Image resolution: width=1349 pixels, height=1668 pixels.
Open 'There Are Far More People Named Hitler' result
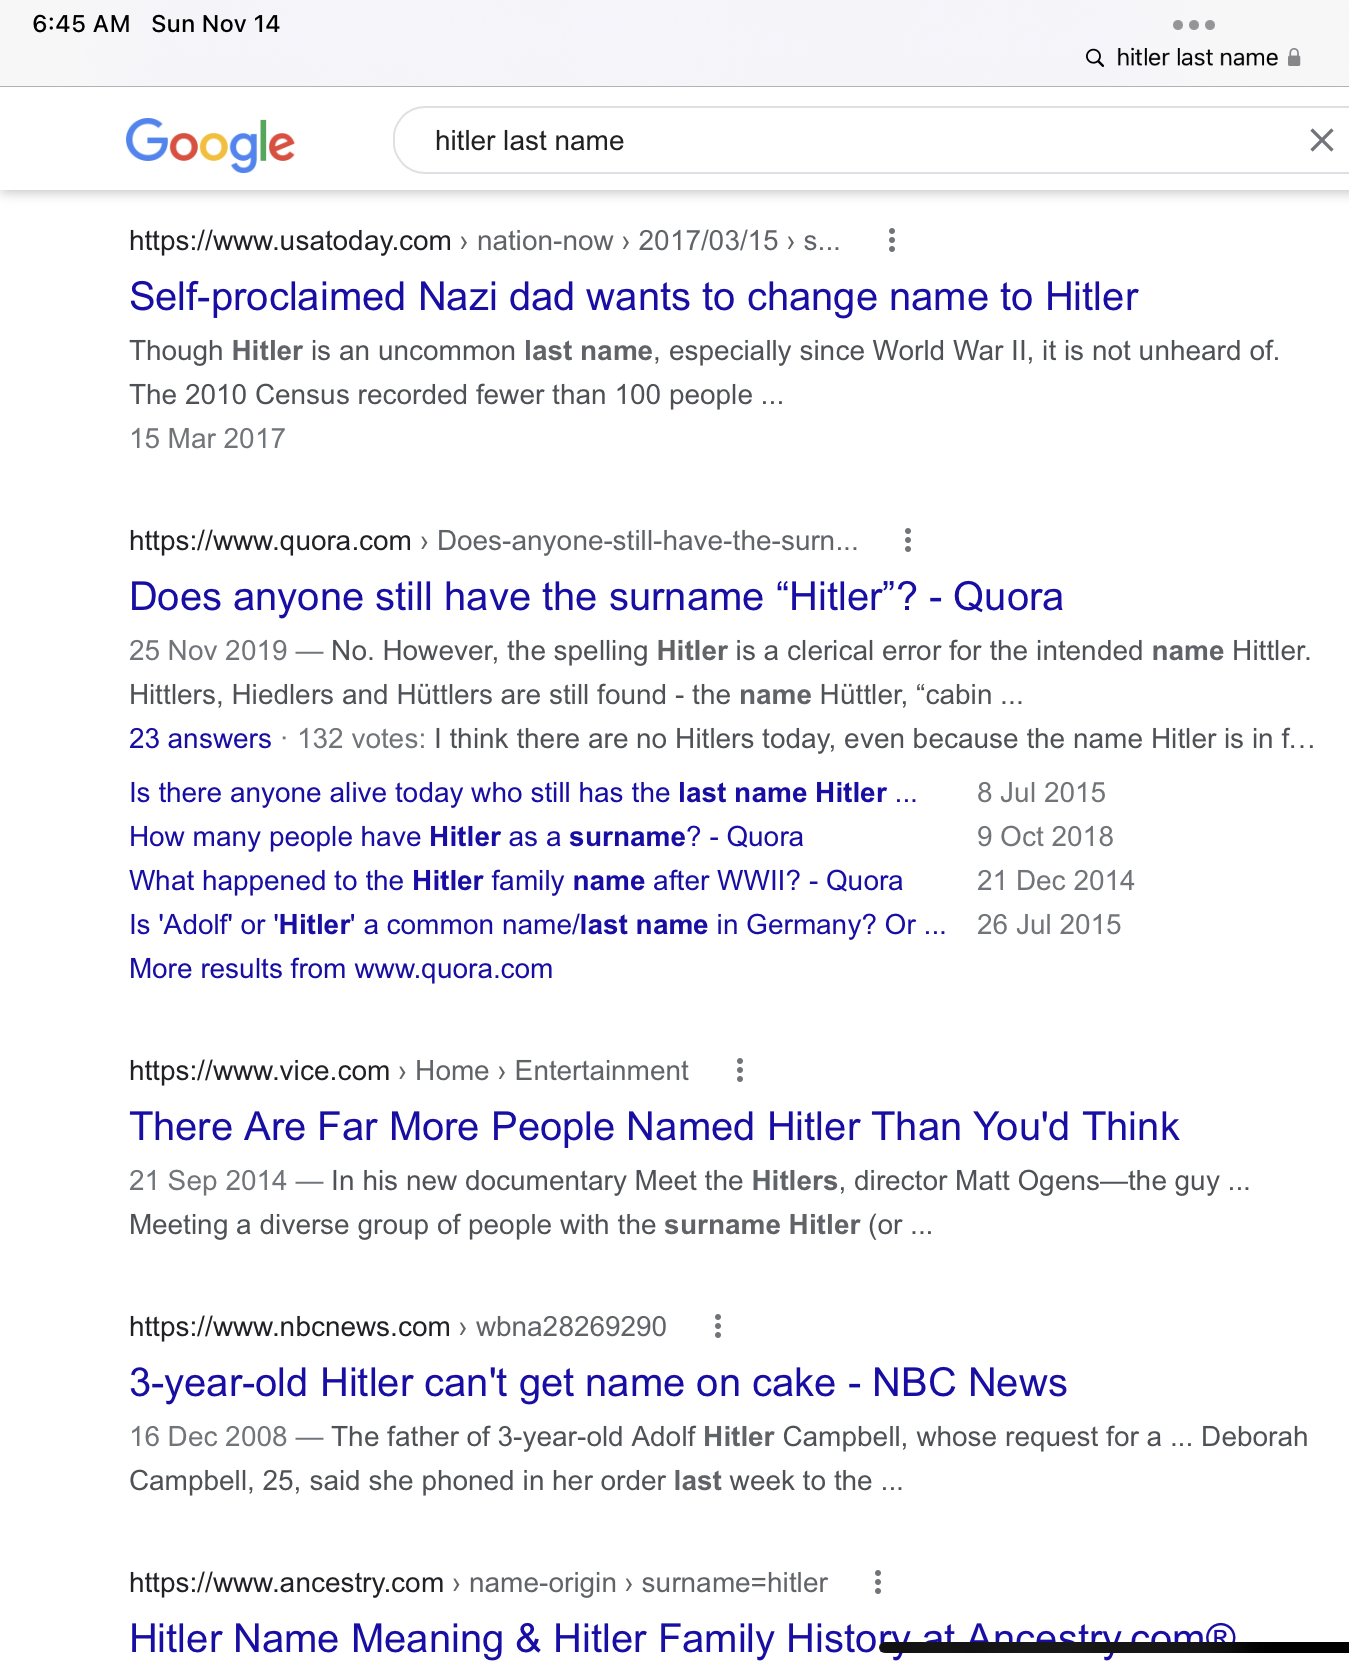point(654,1127)
